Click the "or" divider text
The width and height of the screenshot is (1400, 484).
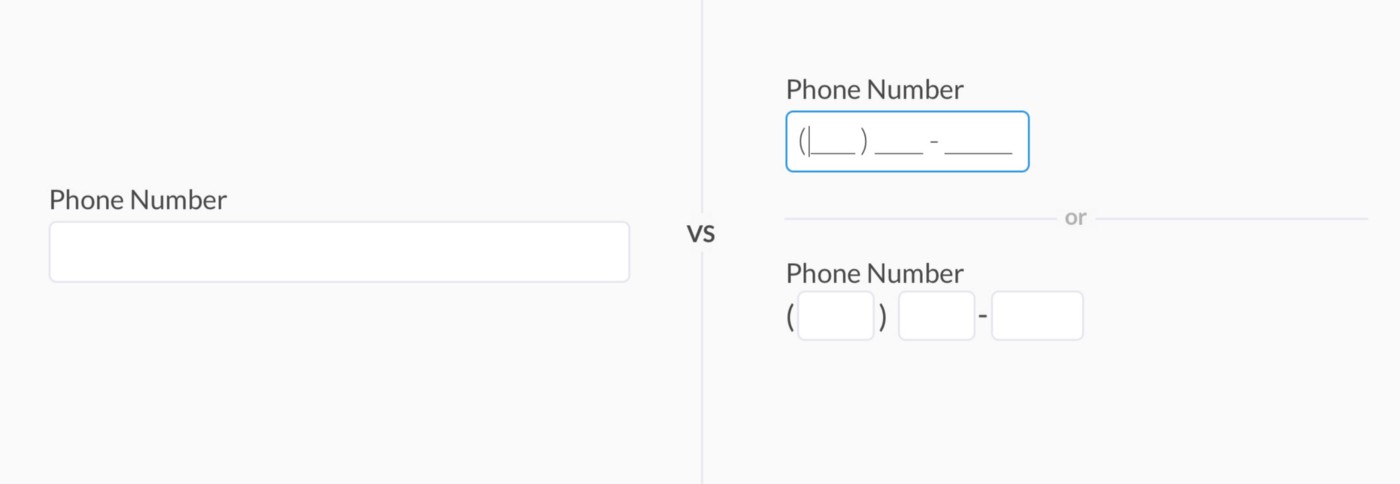tap(1075, 218)
